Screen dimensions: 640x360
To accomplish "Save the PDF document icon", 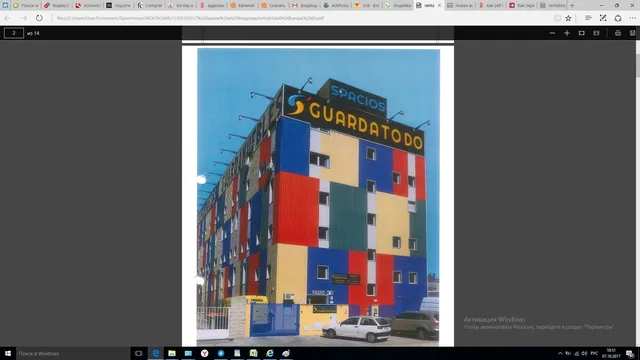I will pyautogui.click(x=632, y=33).
